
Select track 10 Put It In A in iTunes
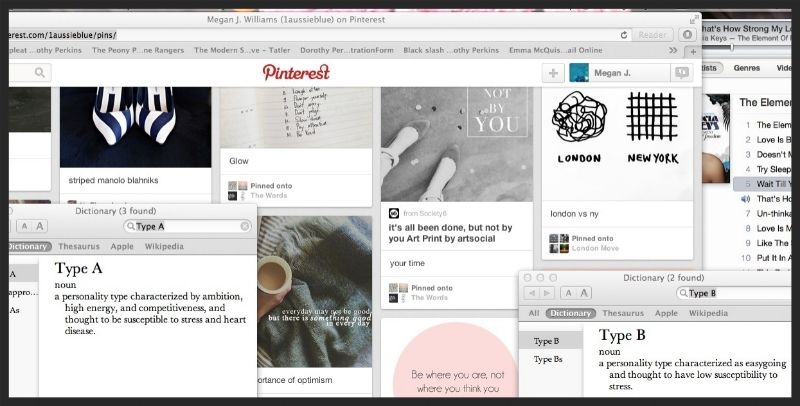[763, 258]
